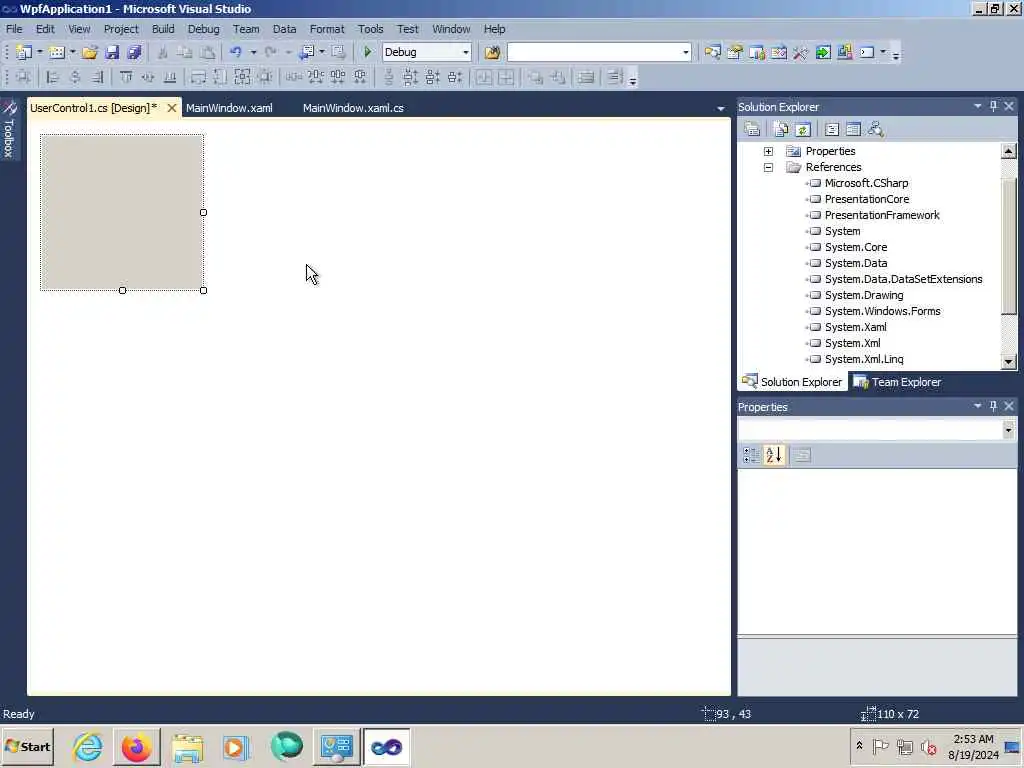Click the Find in Files icon
This screenshot has height=768, width=1024.
pyautogui.click(x=492, y=52)
